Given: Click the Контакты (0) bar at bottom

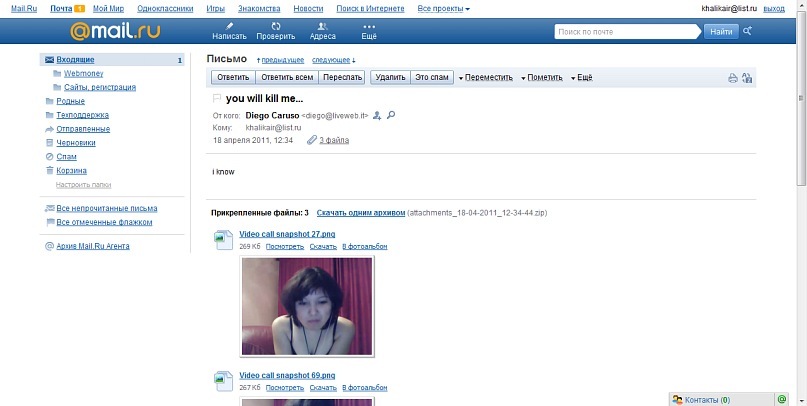Looking at the screenshot, I should click(722, 399).
